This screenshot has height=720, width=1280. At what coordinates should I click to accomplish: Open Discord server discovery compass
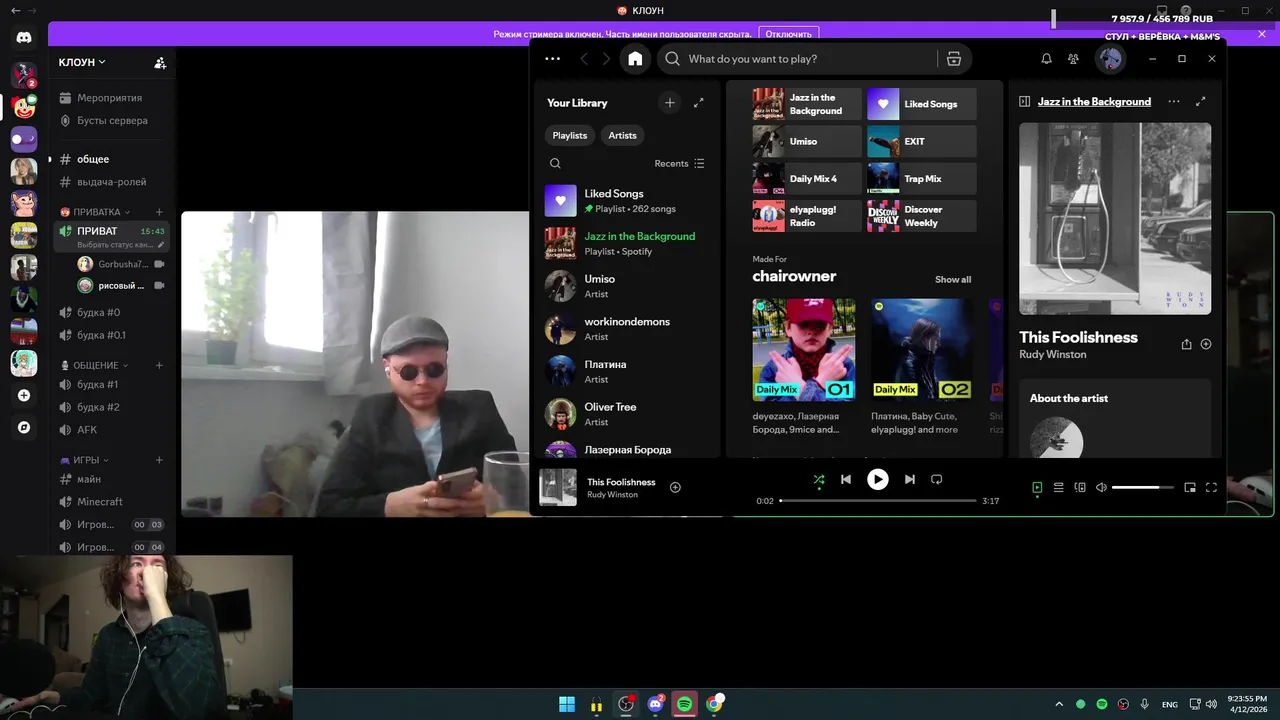24,427
